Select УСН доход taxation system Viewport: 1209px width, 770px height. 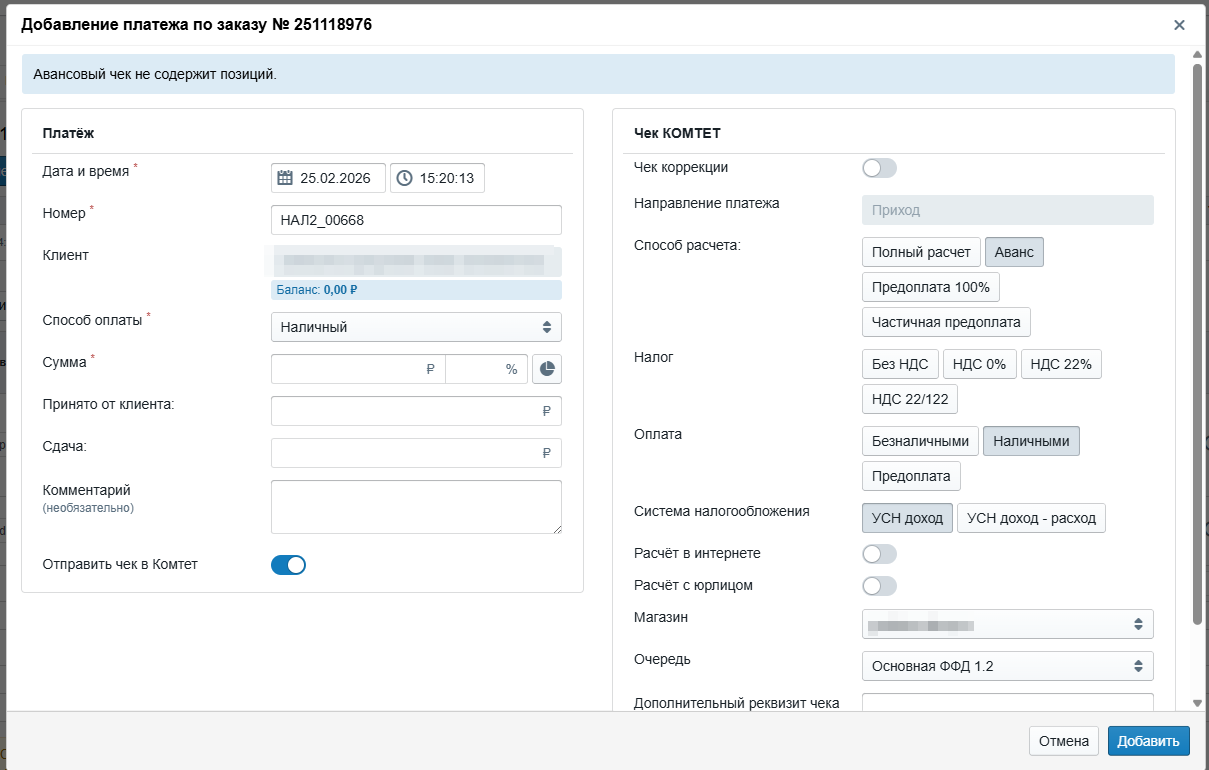907,518
